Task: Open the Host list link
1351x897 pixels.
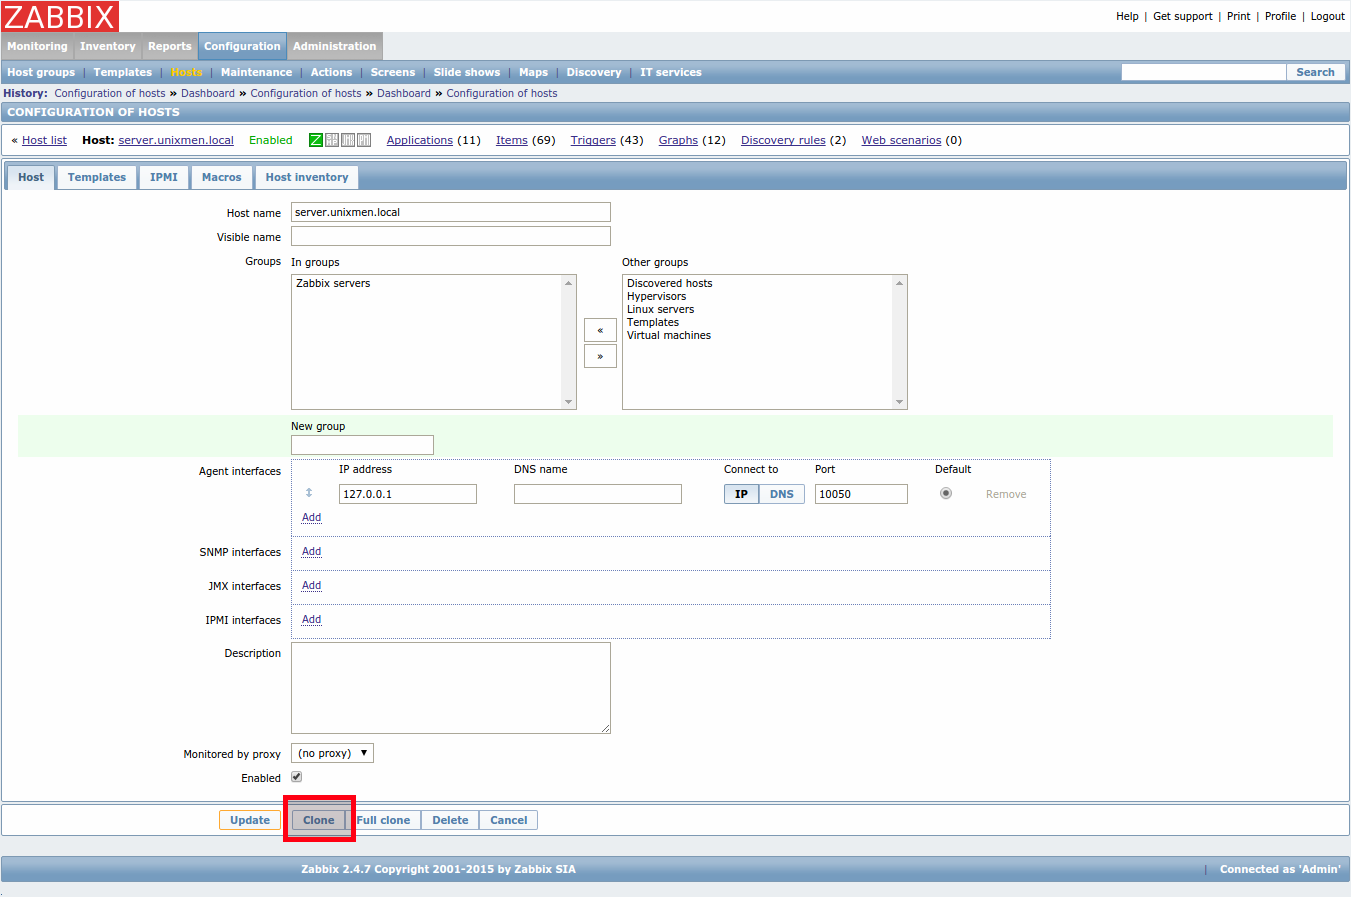Action: [x=44, y=140]
